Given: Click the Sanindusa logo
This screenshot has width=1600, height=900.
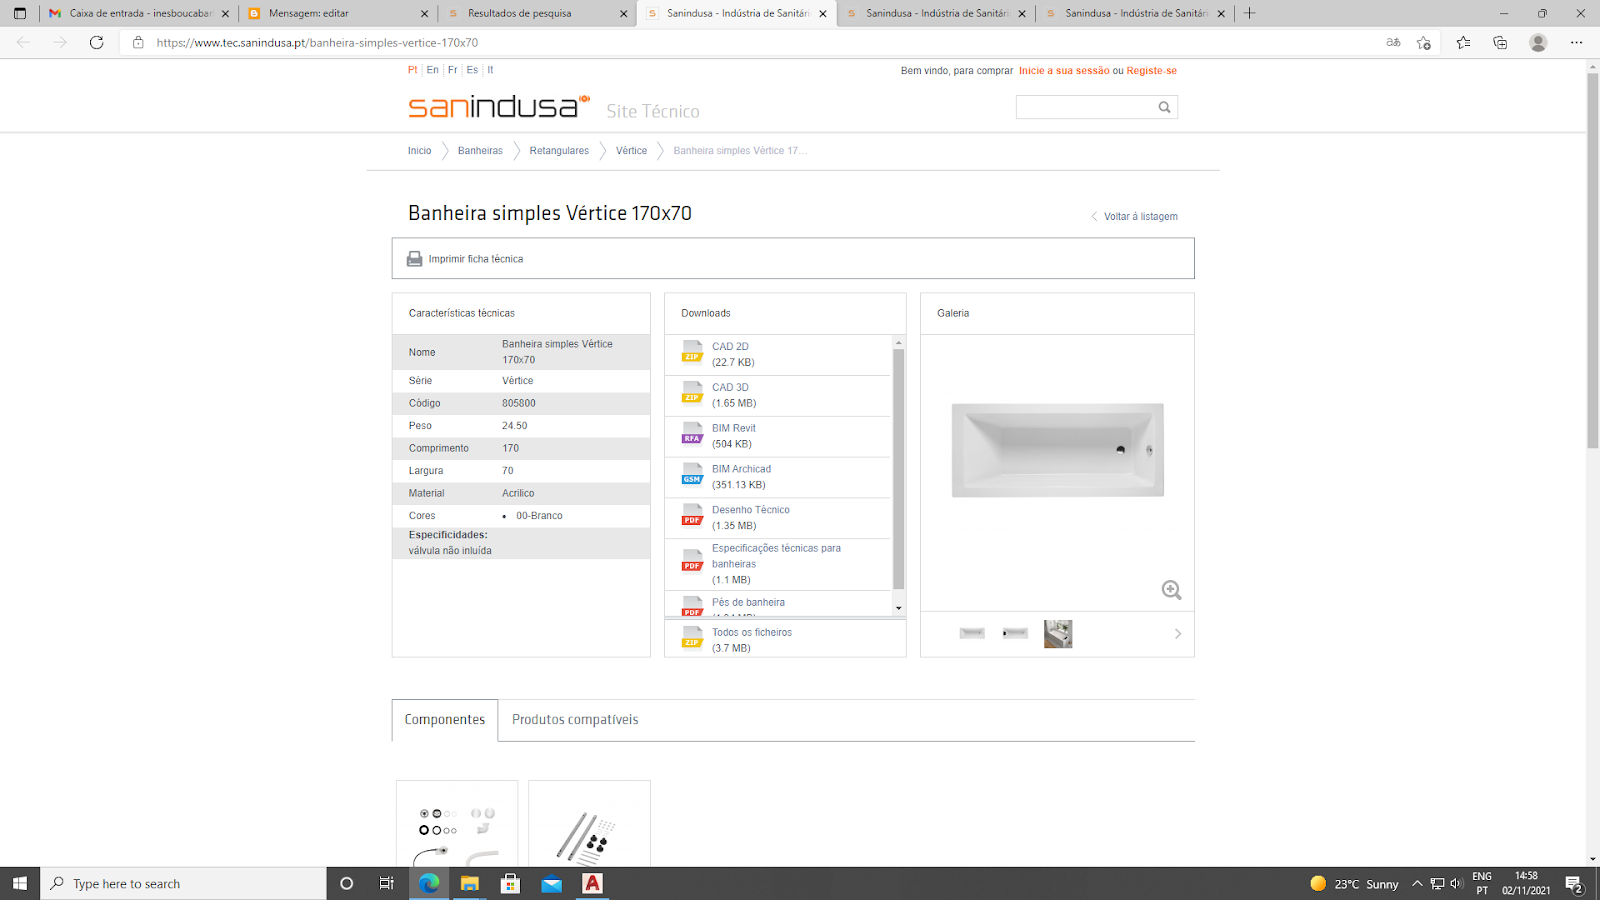Looking at the screenshot, I should point(498,106).
